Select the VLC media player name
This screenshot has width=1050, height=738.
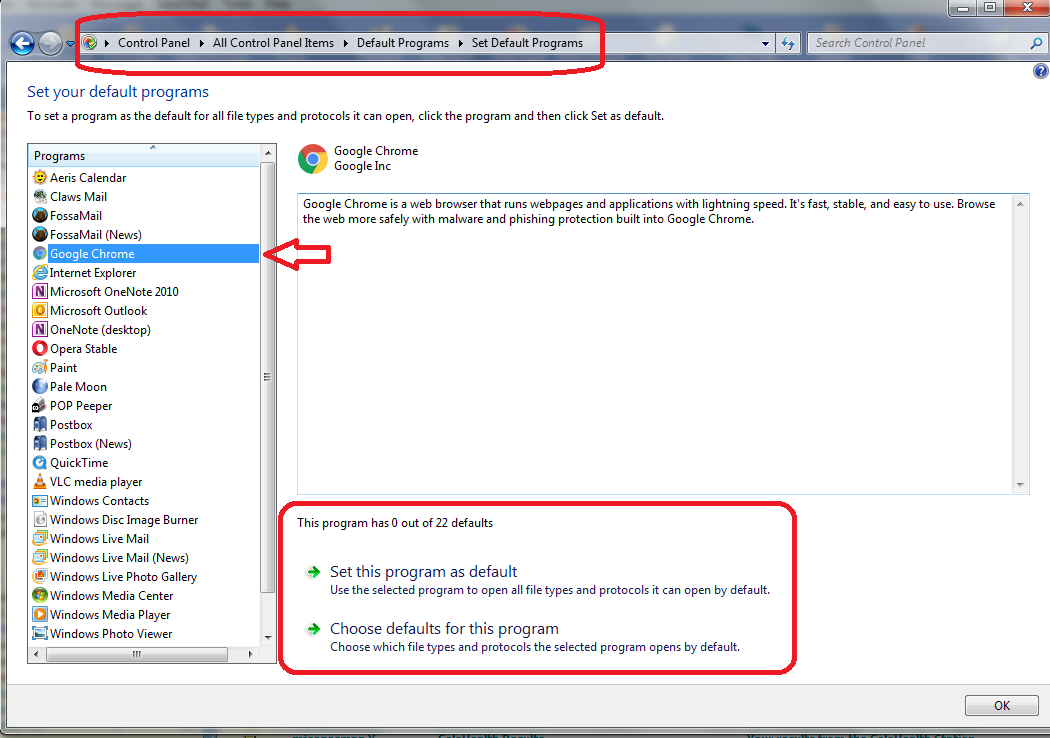tap(96, 482)
